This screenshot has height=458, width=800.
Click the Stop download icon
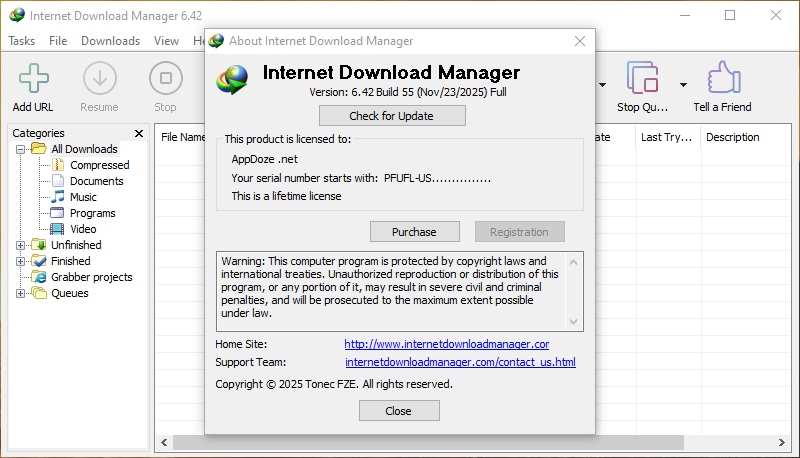click(165, 79)
